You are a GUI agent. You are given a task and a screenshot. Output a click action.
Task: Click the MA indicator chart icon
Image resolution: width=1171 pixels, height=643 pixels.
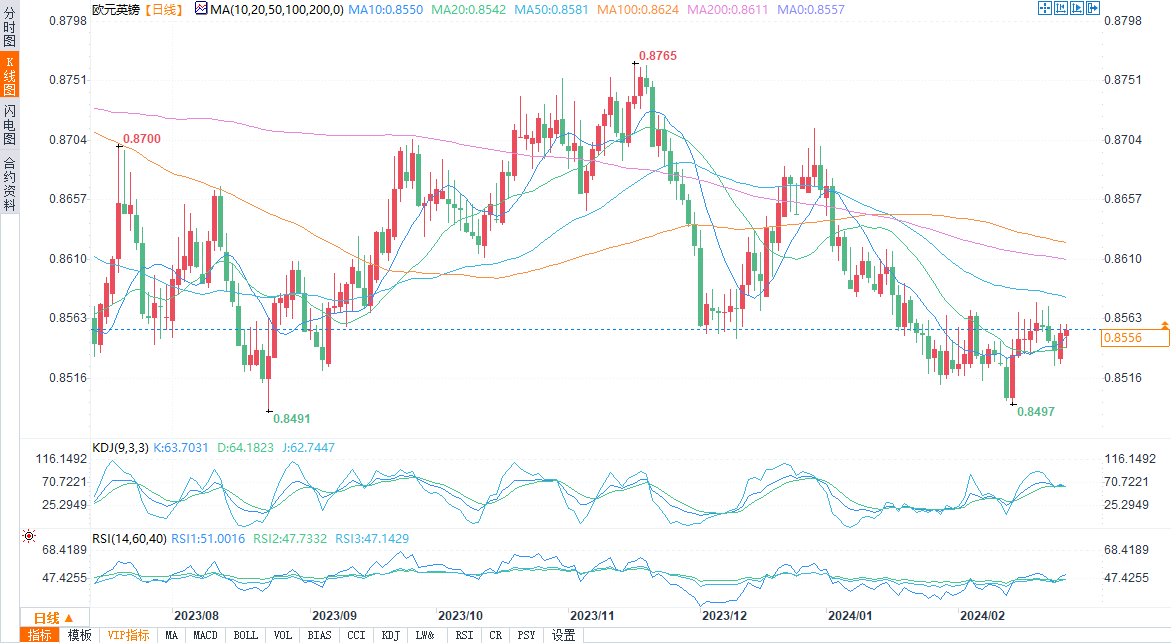(x=202, y=8)
